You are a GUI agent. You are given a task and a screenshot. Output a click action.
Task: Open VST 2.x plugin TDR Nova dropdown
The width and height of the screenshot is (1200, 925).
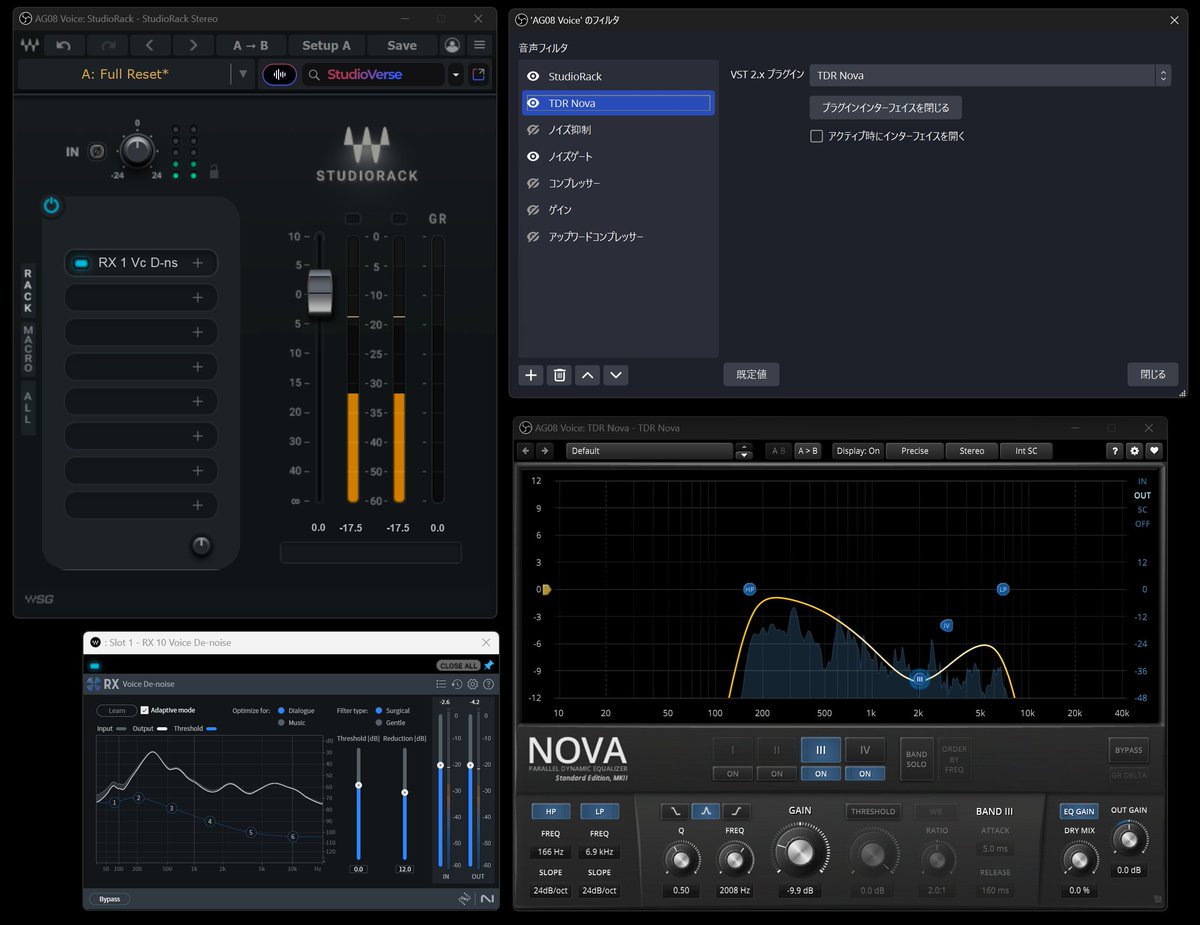click(x=989, y=75)
